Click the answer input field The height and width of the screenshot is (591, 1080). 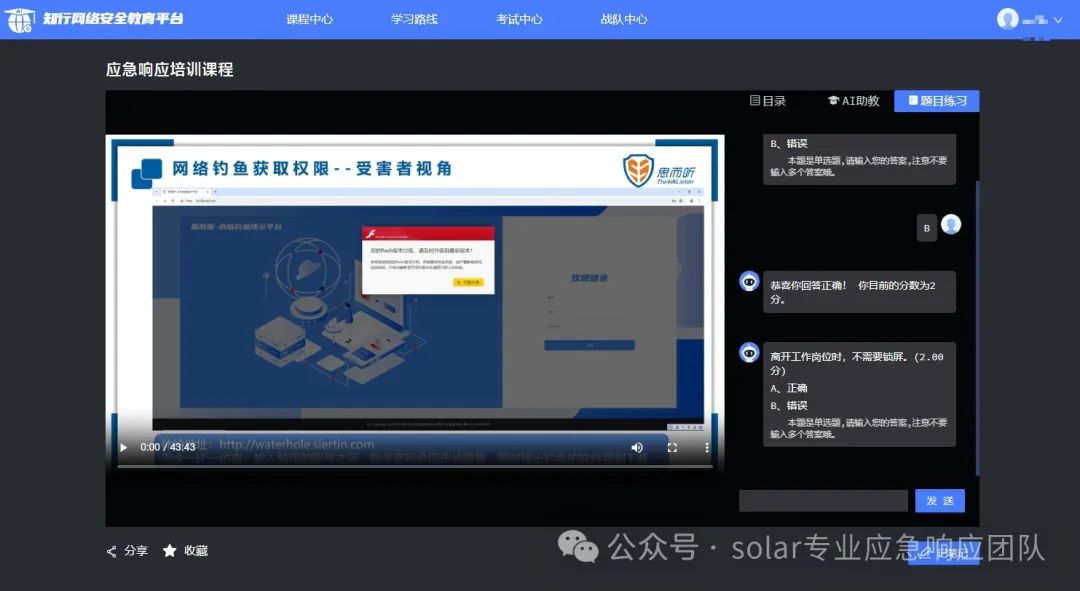(x=823, y=501)
